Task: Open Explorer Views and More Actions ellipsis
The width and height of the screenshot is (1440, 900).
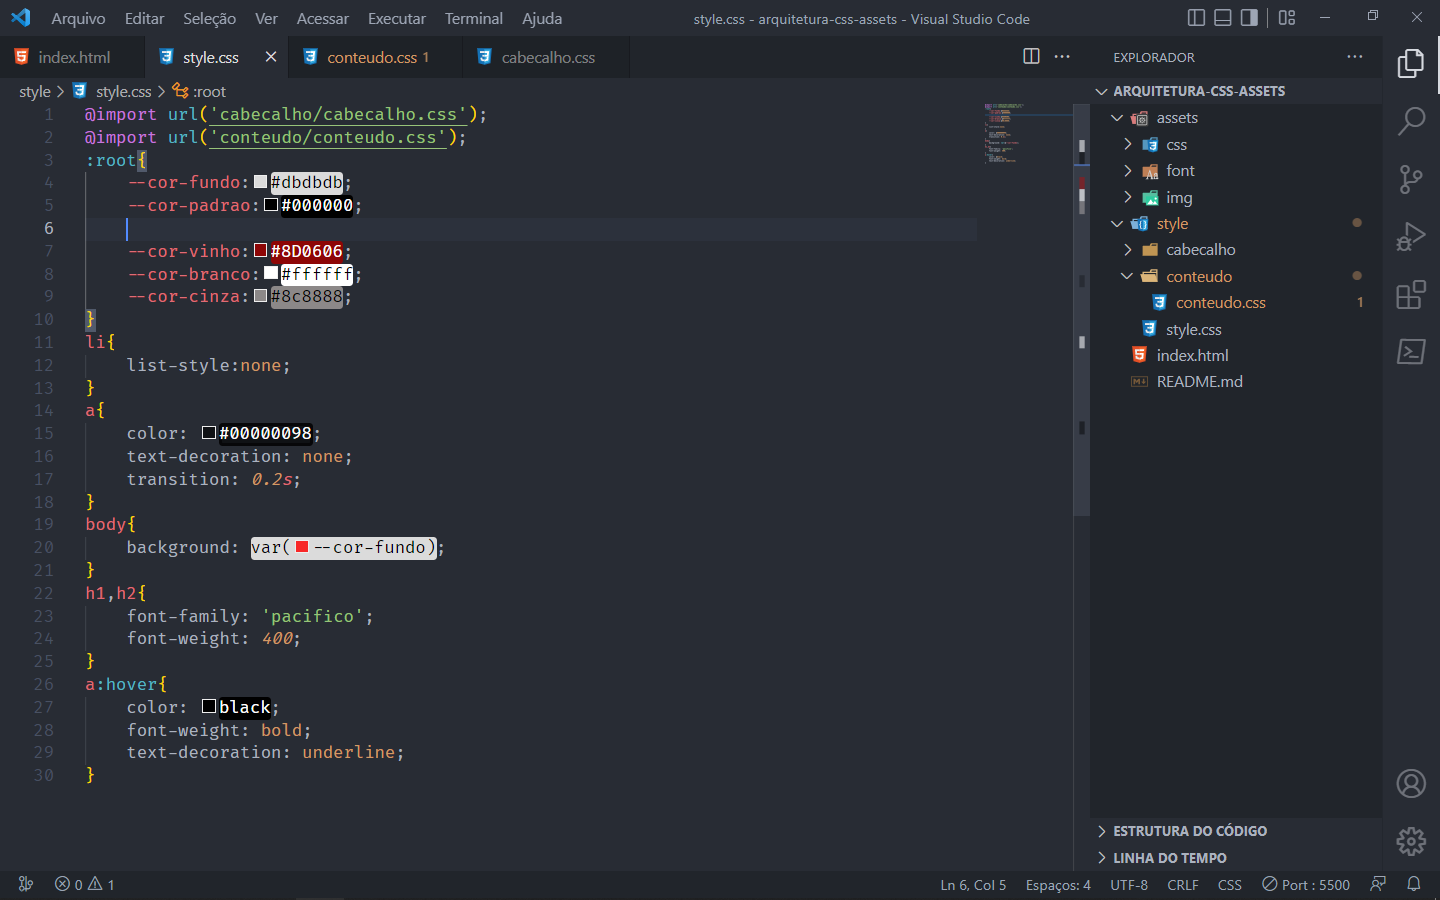Action: click(x=1355, y=57)
